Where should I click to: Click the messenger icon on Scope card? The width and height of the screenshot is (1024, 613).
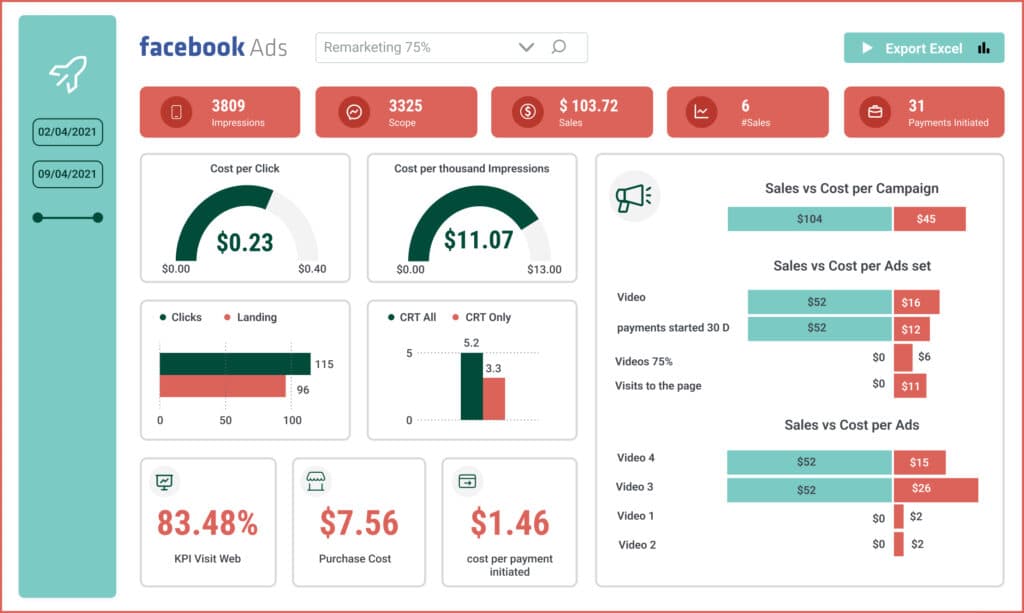354,112
